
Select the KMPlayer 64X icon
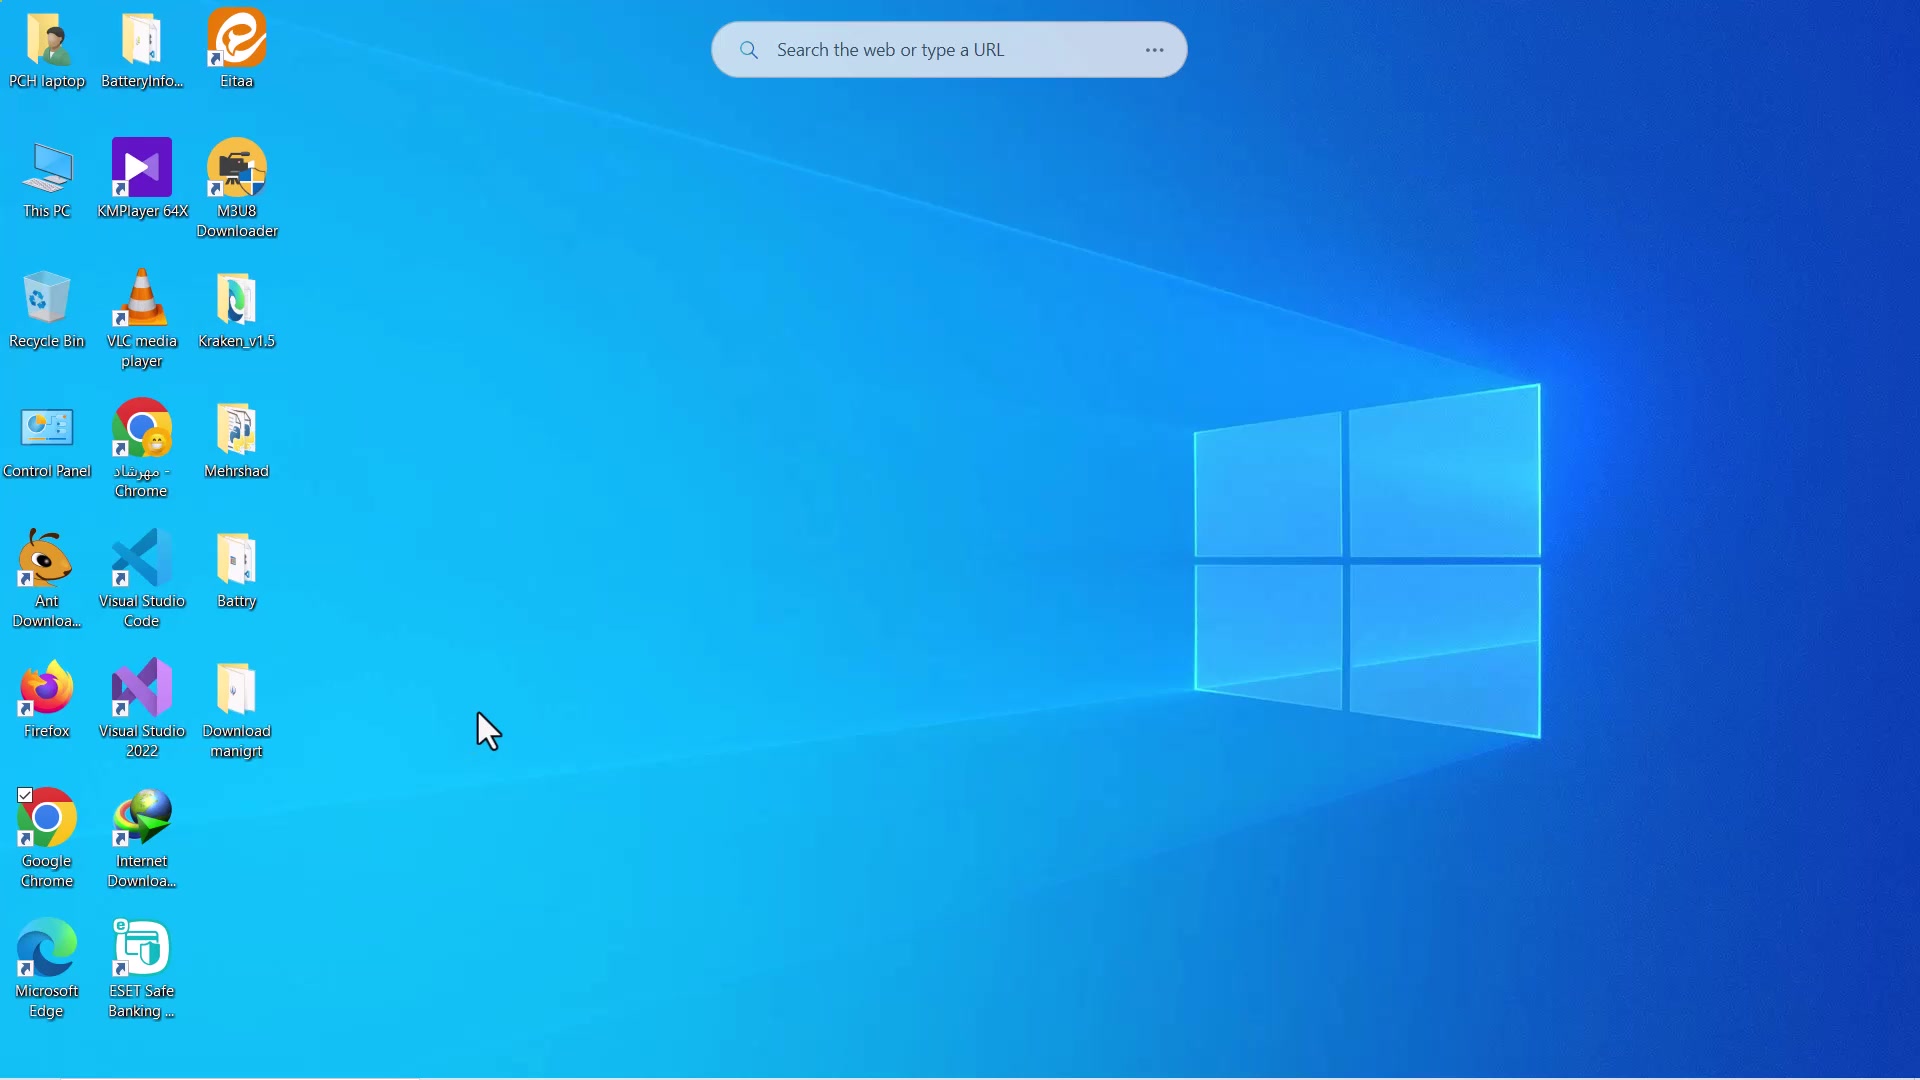pyautogui.click(x=142, y=168)
